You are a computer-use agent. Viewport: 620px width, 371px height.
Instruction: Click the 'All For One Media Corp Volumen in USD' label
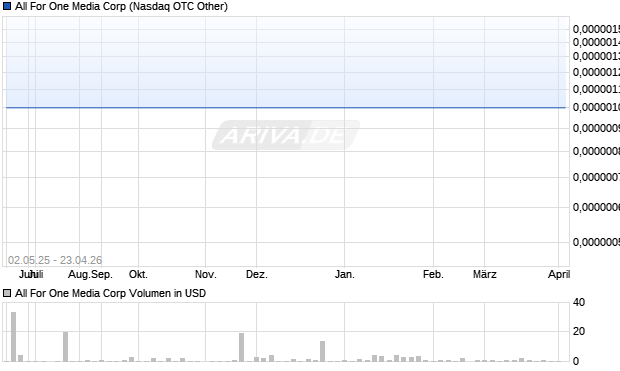pos(110,293)
